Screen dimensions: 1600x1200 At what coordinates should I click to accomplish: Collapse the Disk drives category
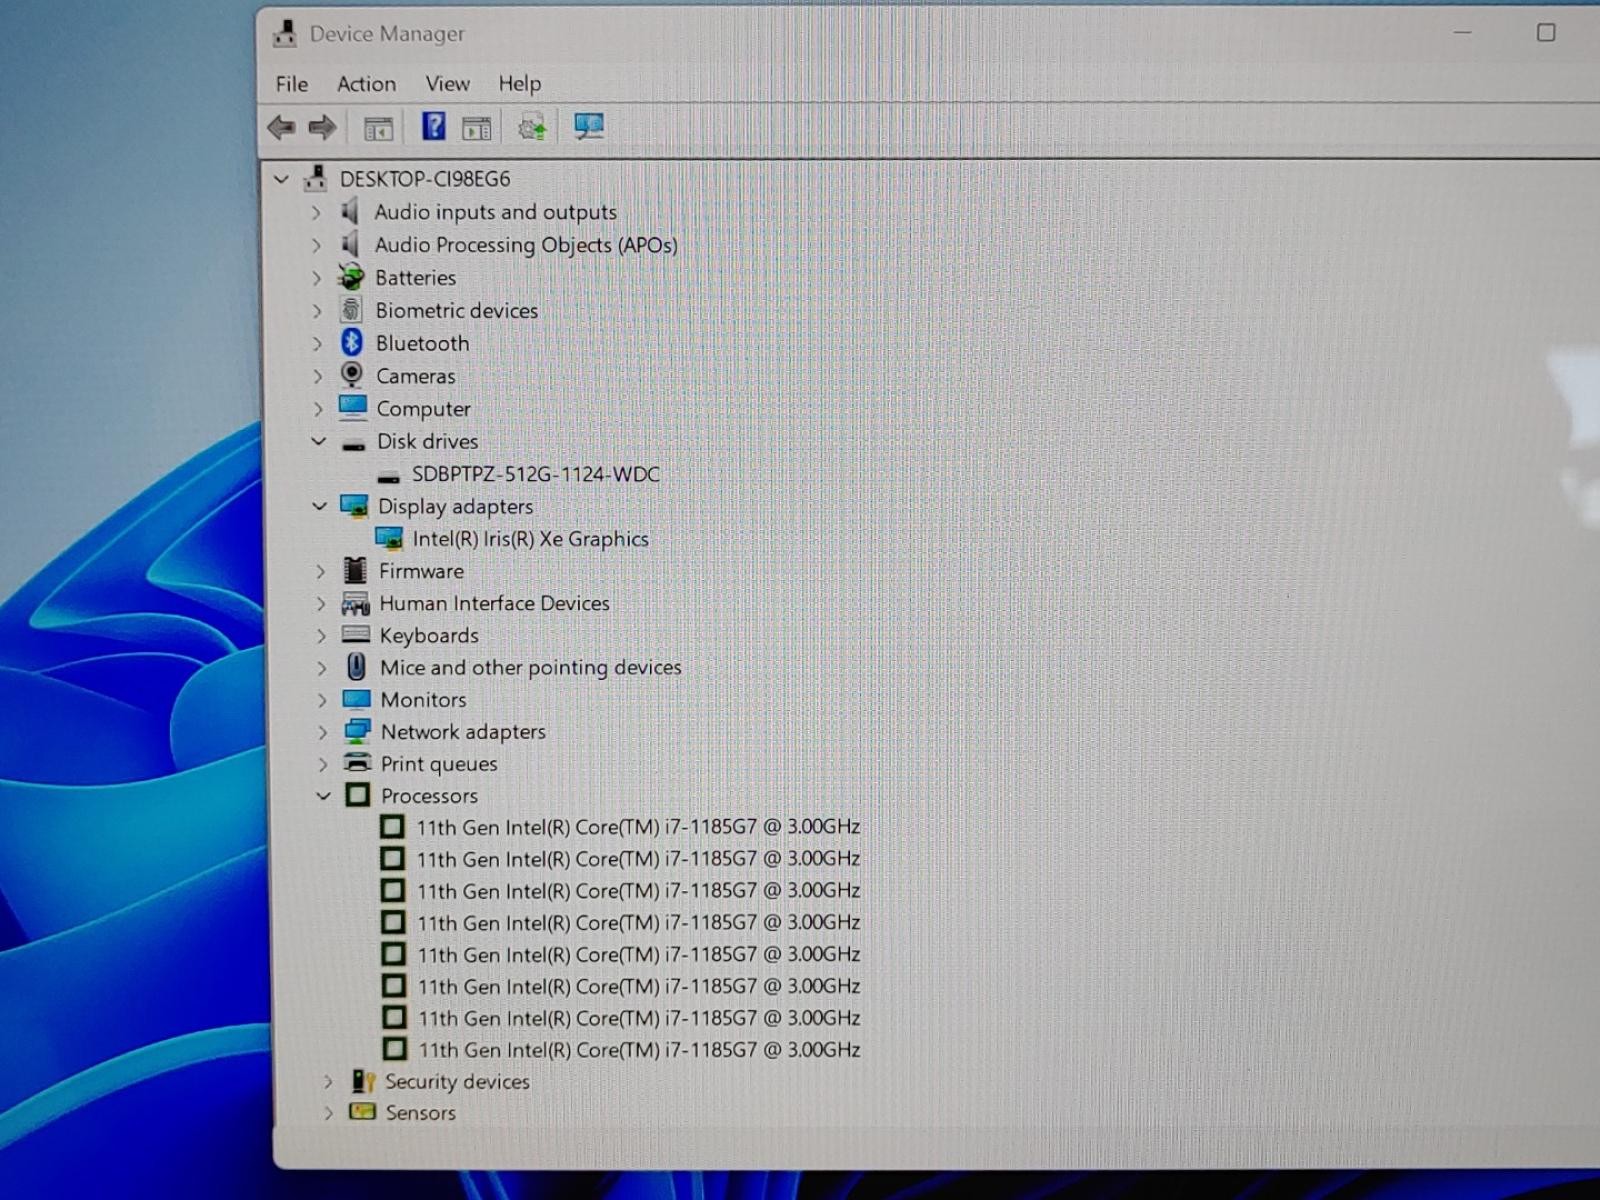(319, 441)
